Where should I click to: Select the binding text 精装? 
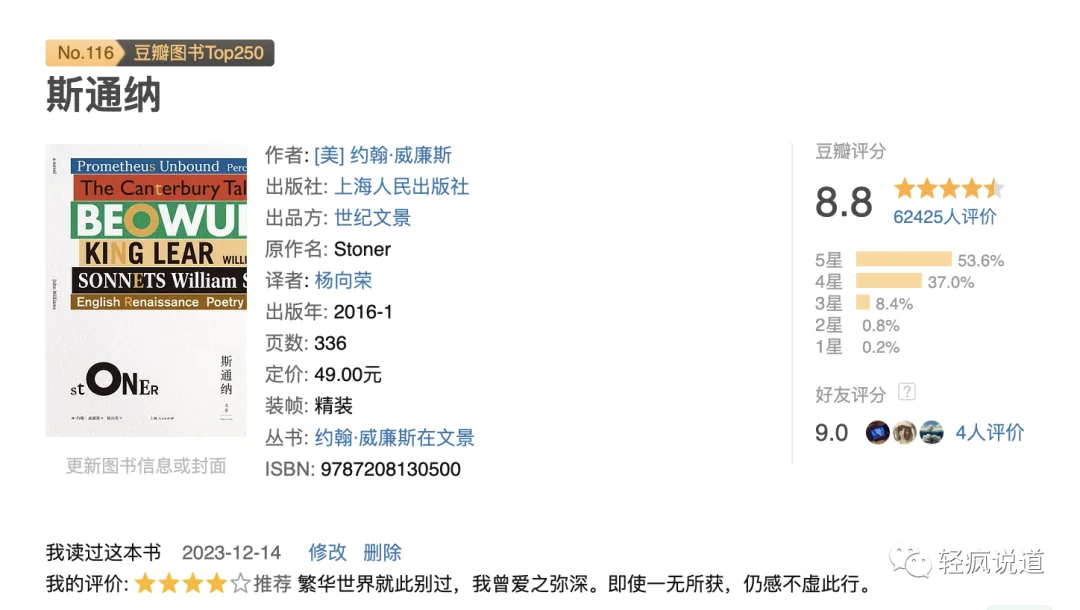[333, 406]
